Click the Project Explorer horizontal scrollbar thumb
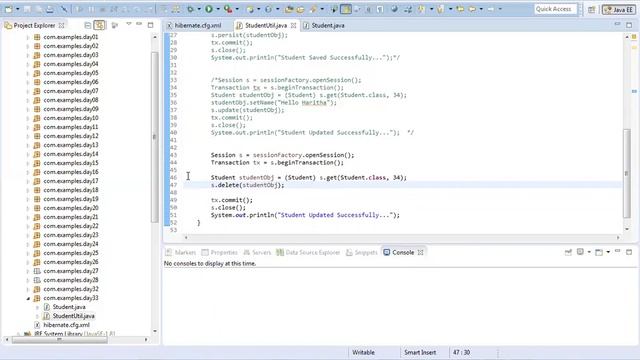Image resolution: width=640 pixels, height=360 pixels. 60,340
